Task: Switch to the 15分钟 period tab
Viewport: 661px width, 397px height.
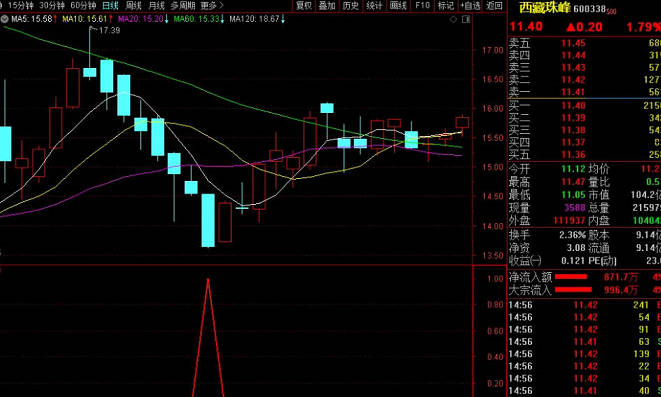Action: click(21, 5)
